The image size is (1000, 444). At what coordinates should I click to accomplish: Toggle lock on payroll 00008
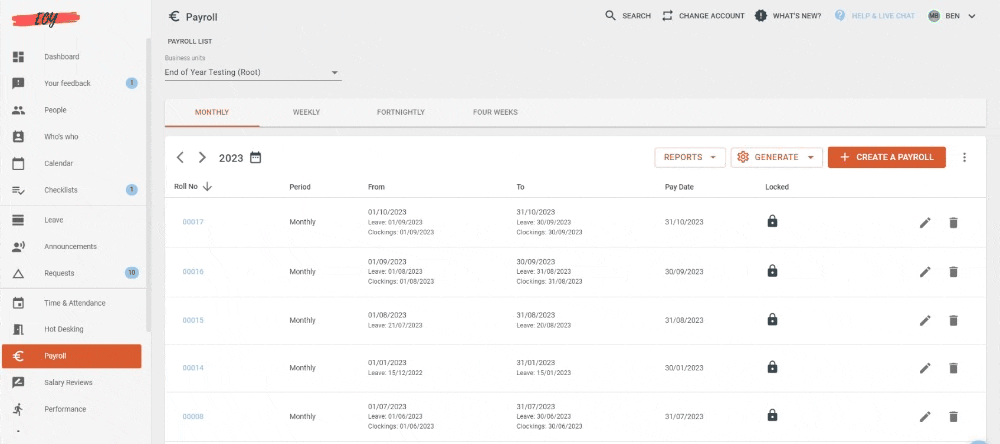pos(772,415)
